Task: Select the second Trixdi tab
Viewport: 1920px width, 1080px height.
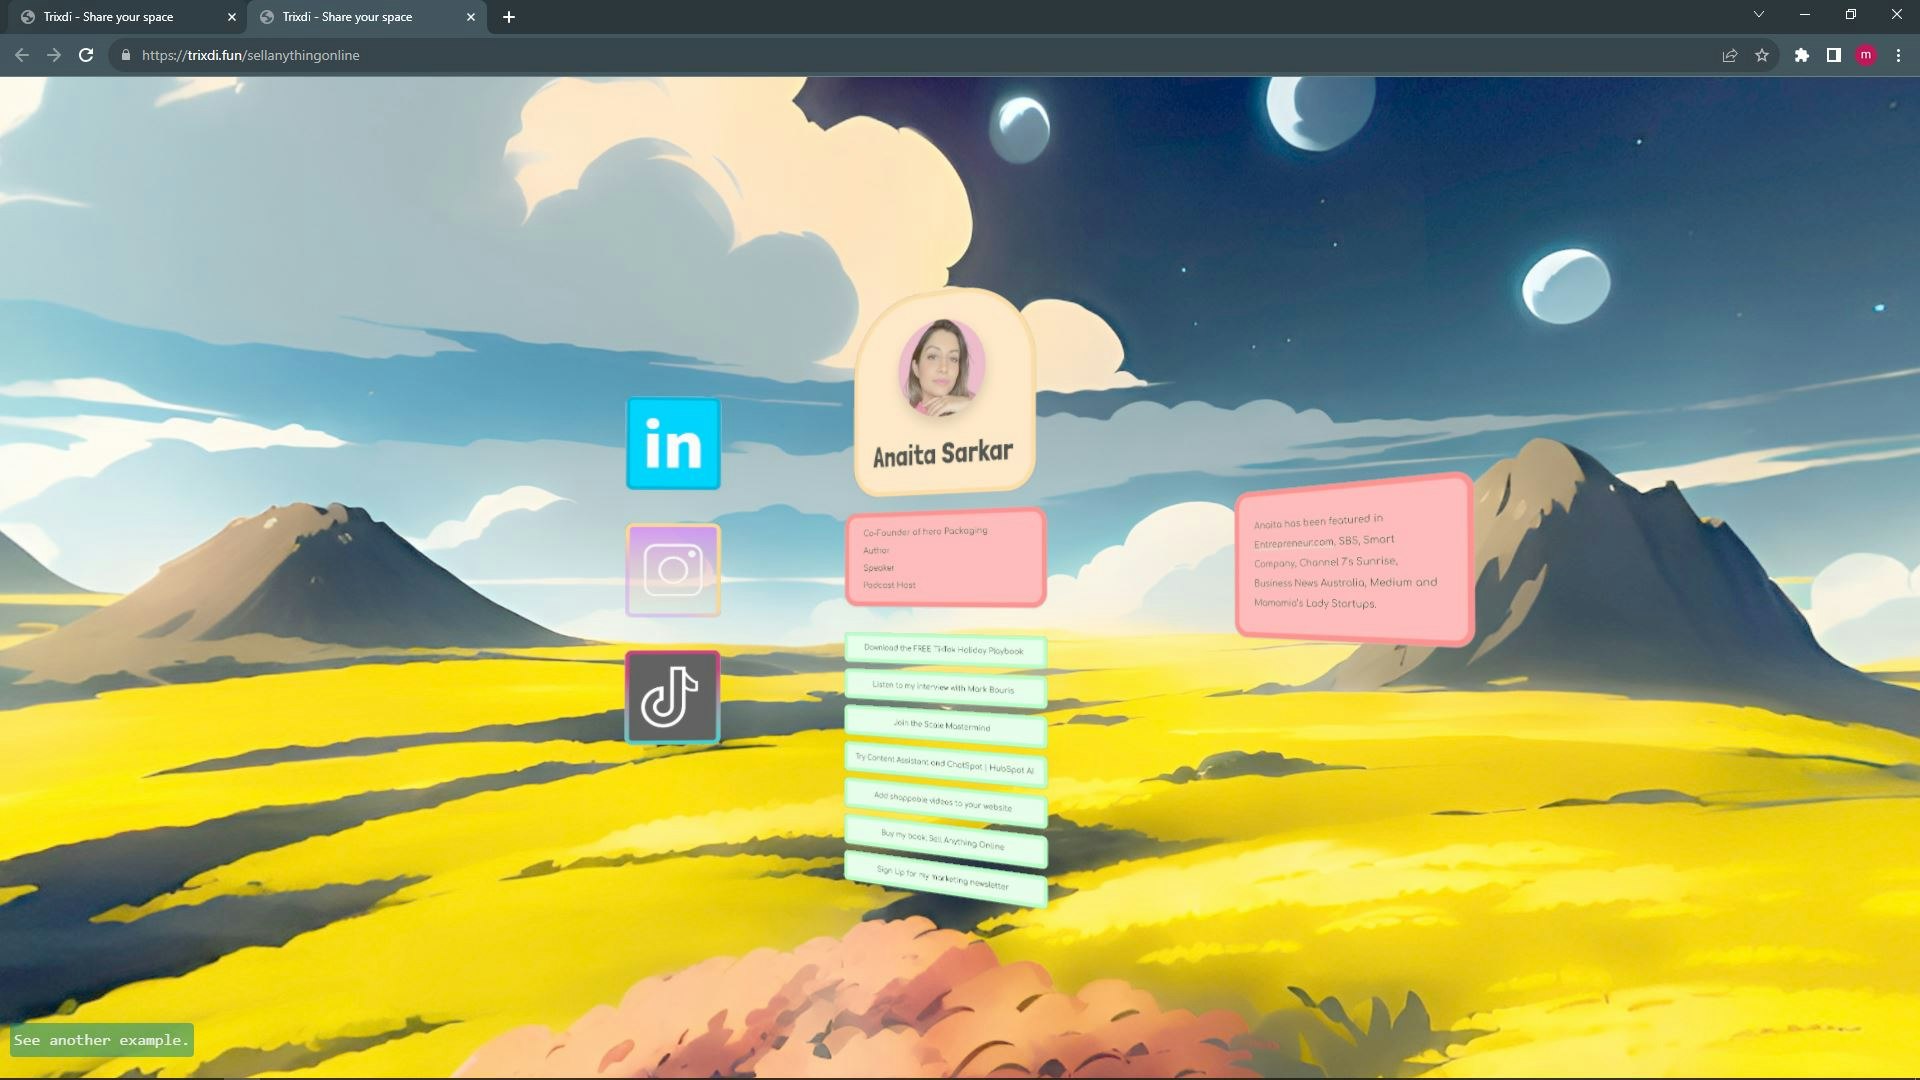Action: click(367, 17)
